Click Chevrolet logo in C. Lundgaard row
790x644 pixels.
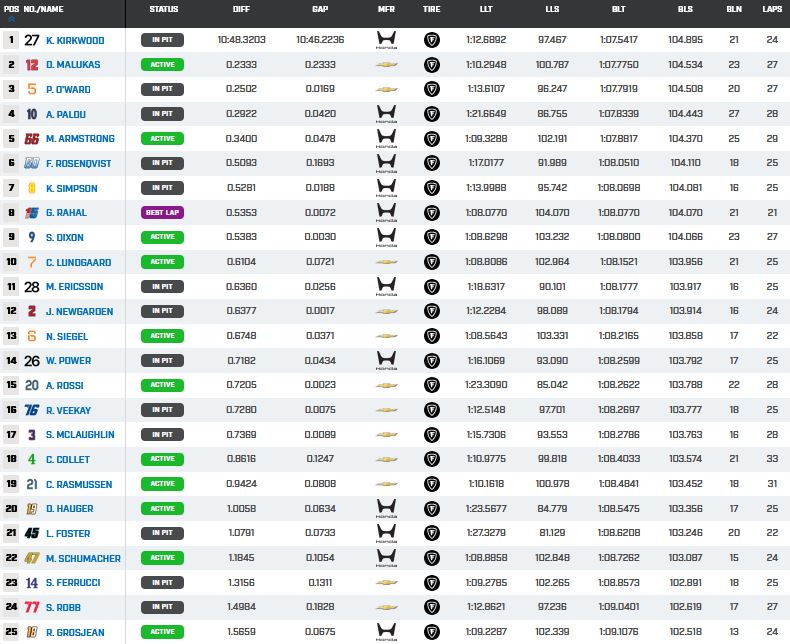point(386,262)
